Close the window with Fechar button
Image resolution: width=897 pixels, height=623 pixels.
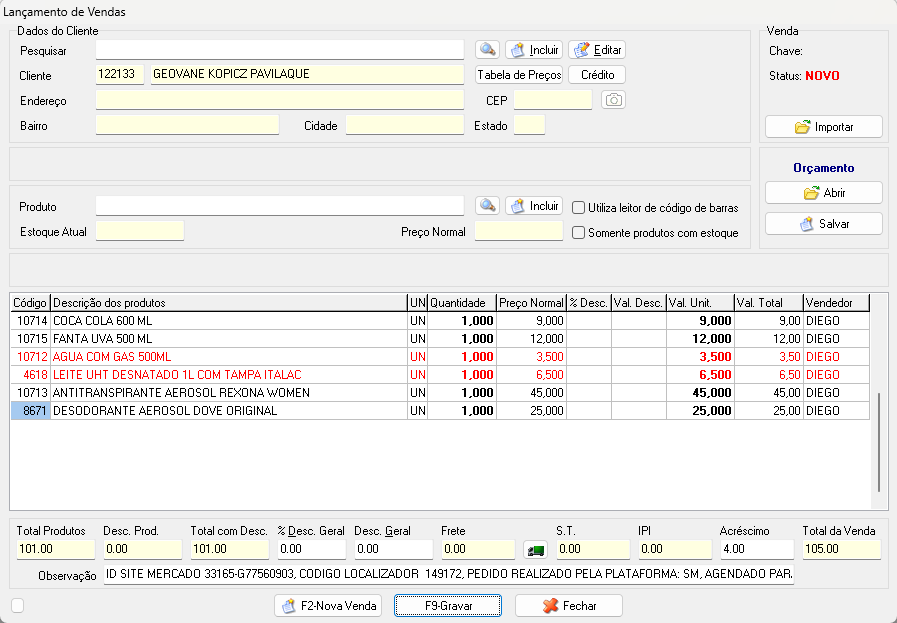pyautogui.click(x=569, y=606)
